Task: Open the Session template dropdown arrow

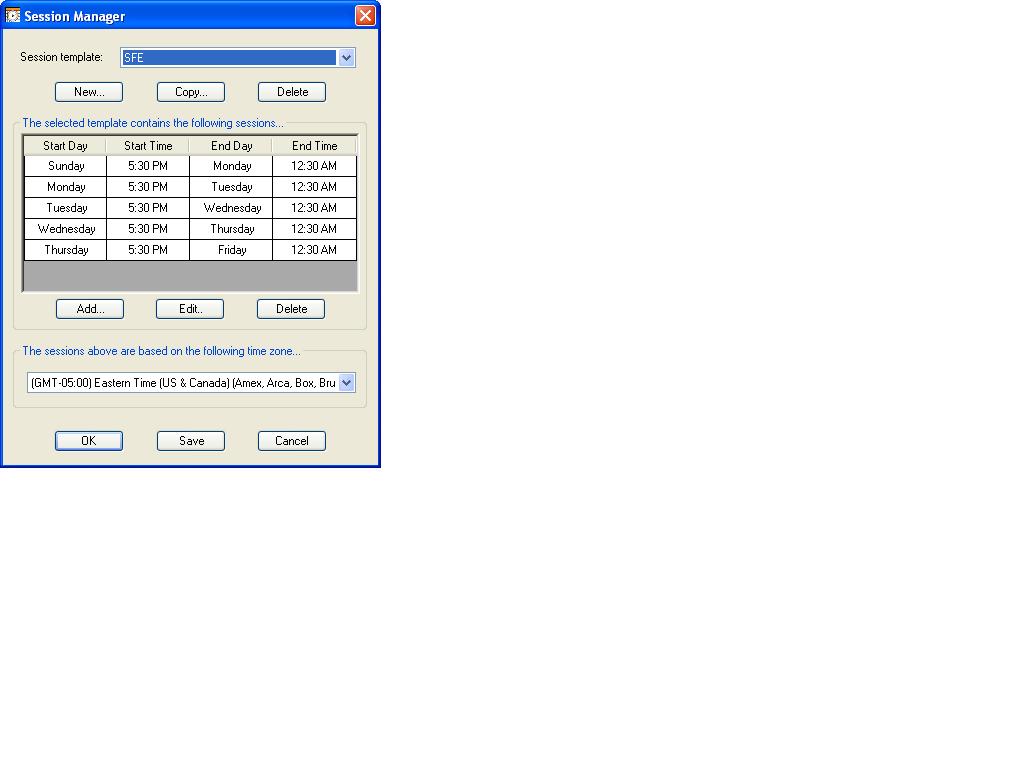Action: tap(346, 57)
